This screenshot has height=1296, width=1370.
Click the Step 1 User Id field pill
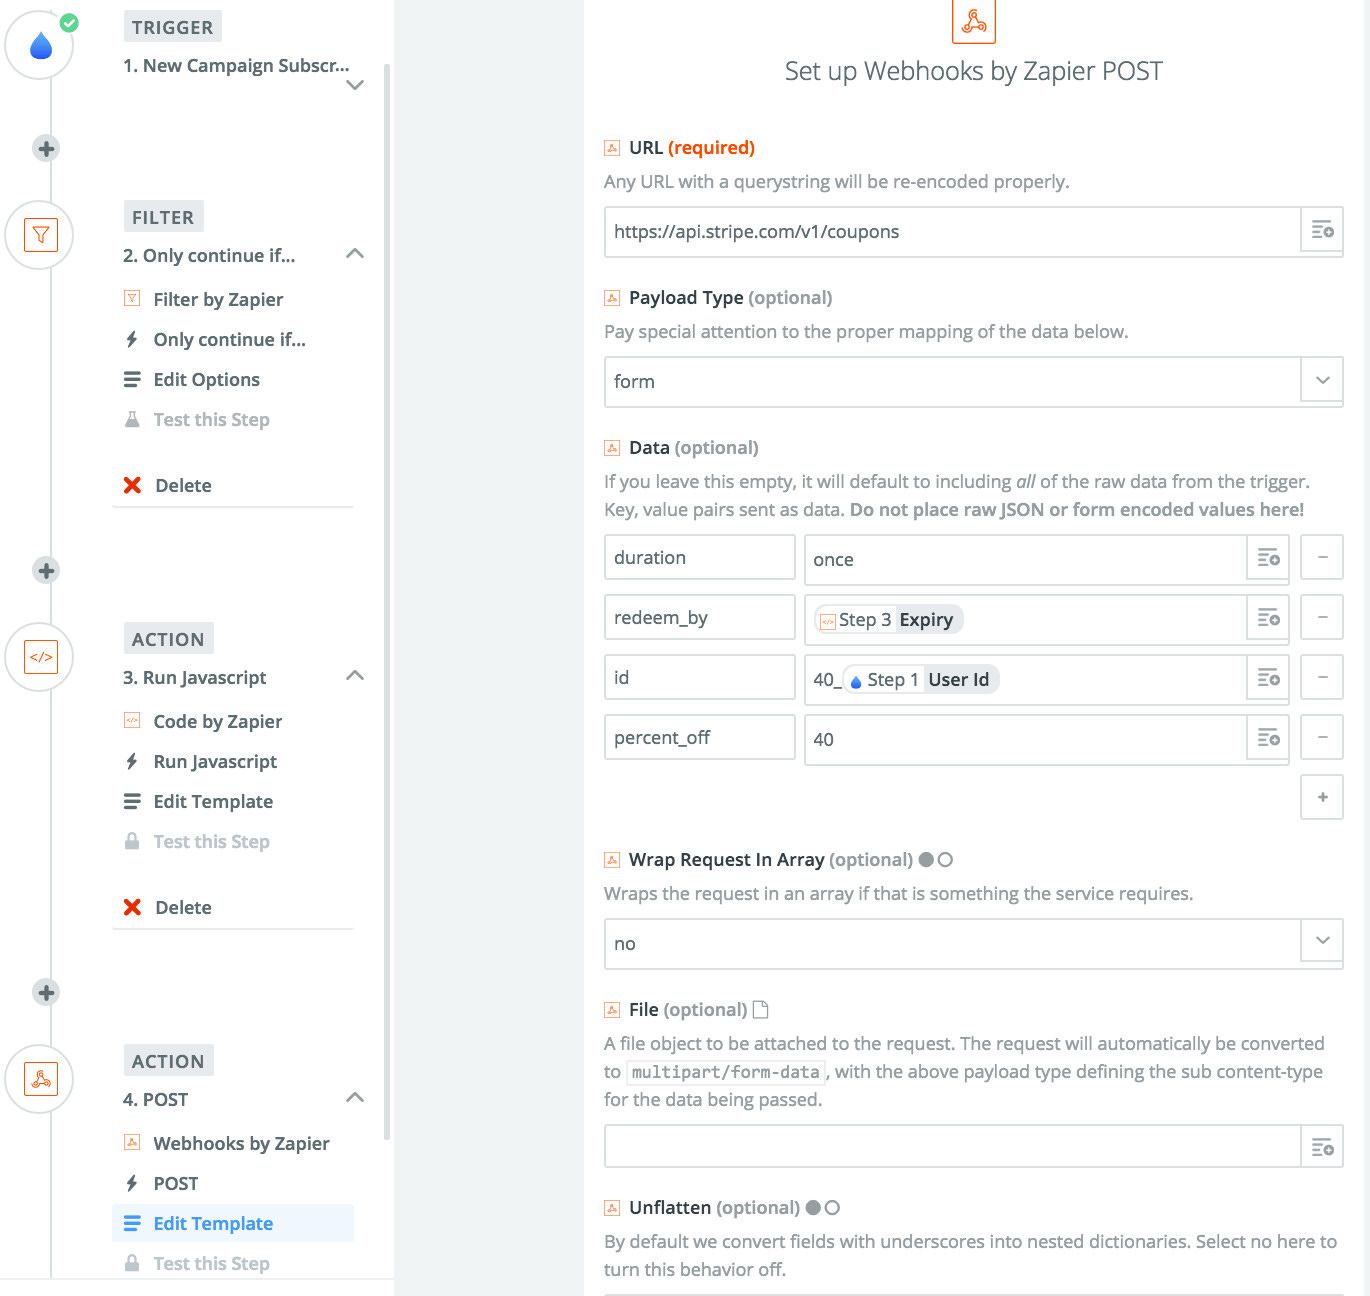(x=921, y=679)
